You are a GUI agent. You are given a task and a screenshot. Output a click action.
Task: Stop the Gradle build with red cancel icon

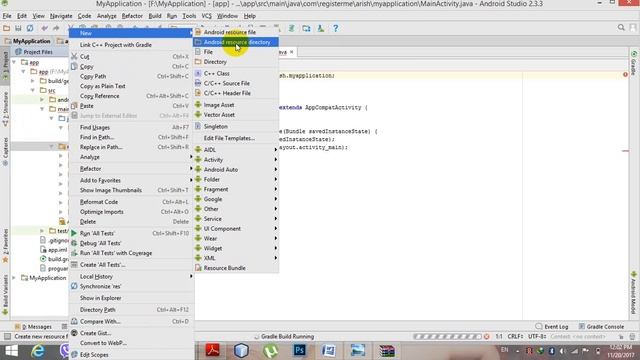point(487,336)
